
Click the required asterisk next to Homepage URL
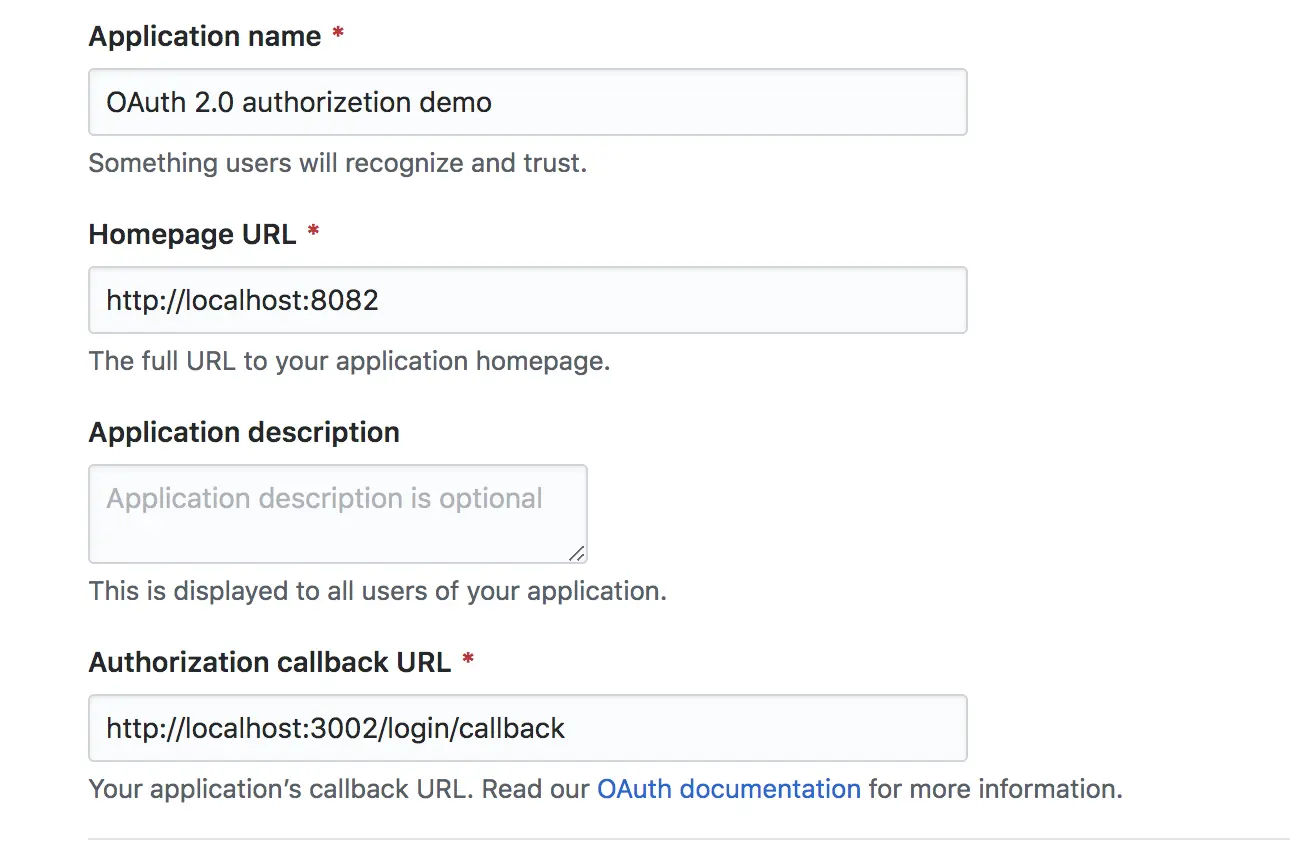click(313, 234)
